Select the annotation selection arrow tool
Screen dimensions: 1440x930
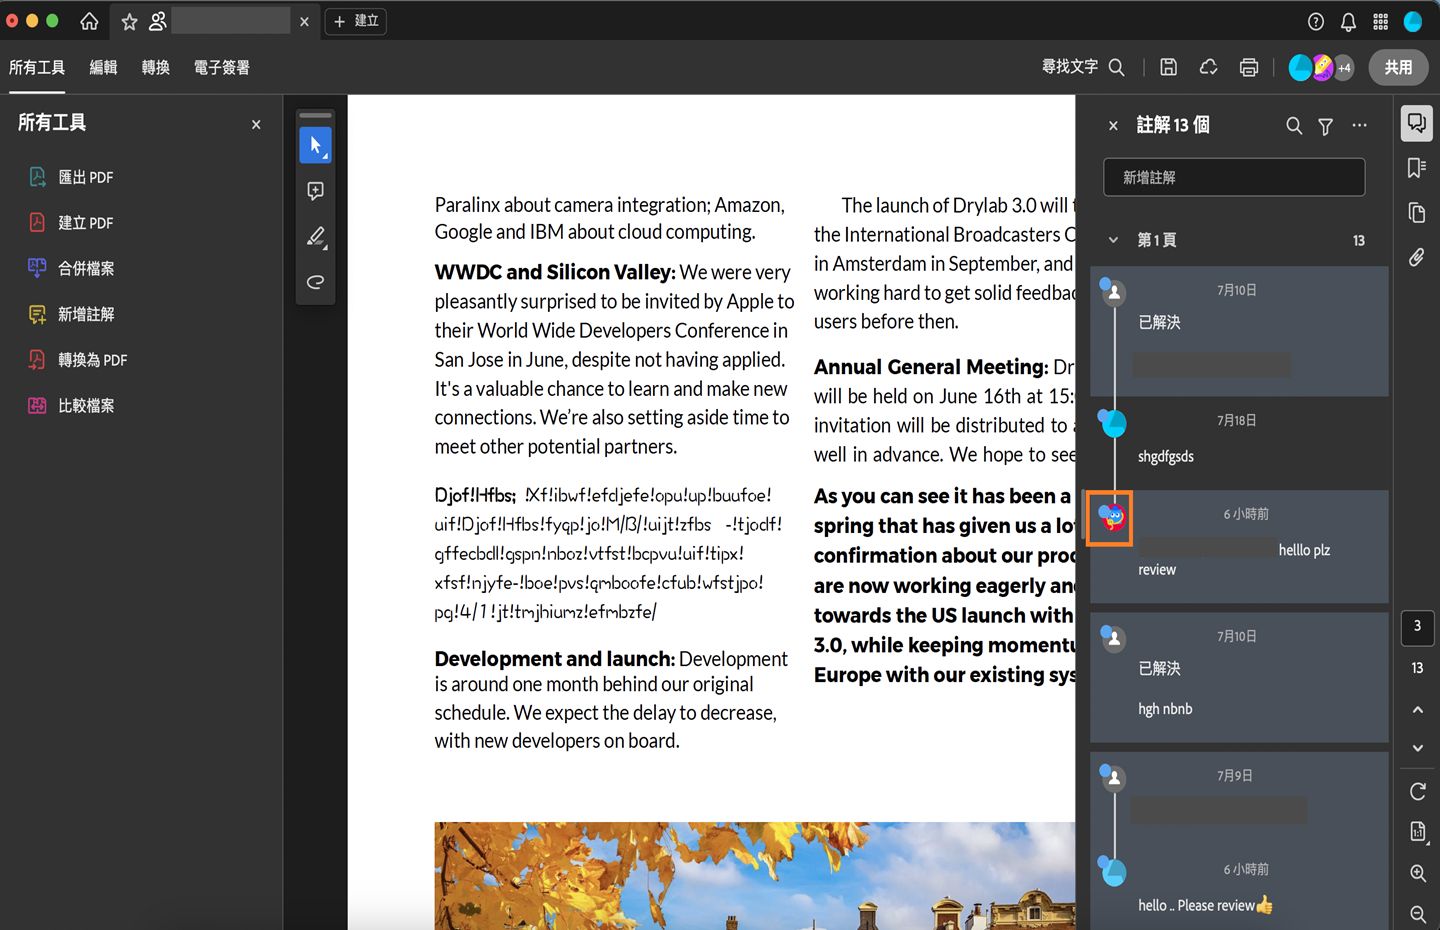pyautogui.click(x=315, y=145)
